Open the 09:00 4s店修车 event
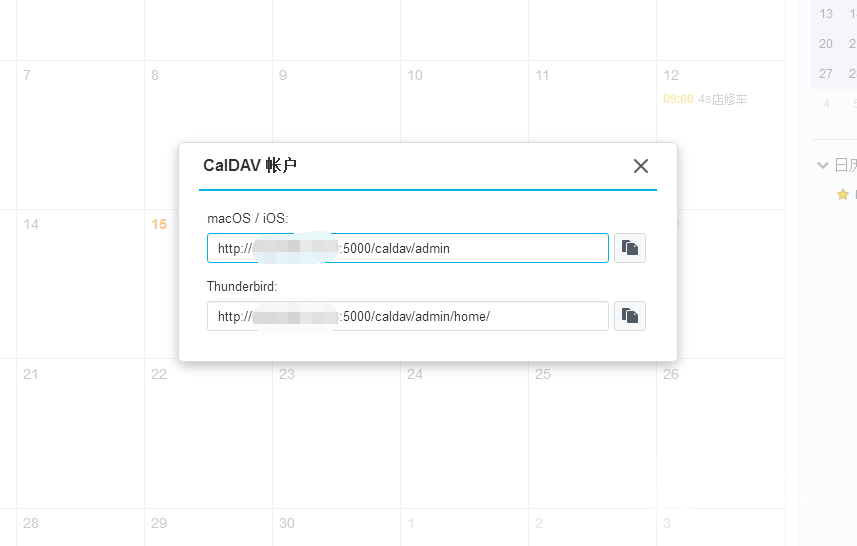Screen dimensions: 857x546 click(705, 99)
